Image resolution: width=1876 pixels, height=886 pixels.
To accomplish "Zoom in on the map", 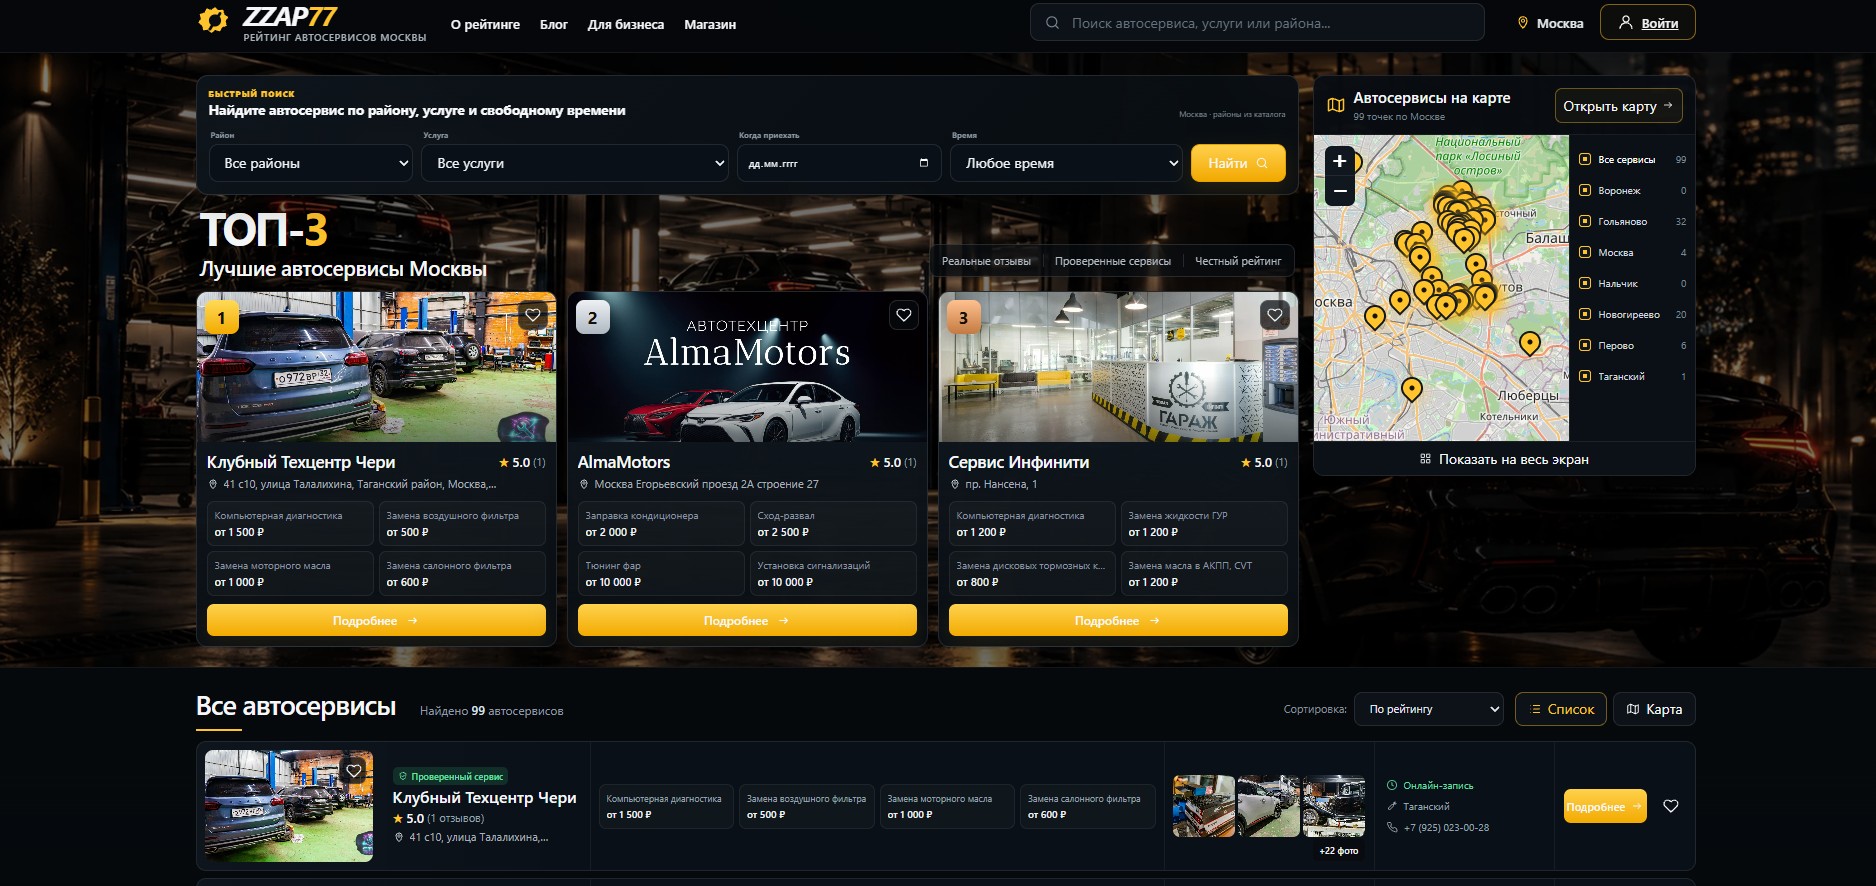I will 1340,161.
